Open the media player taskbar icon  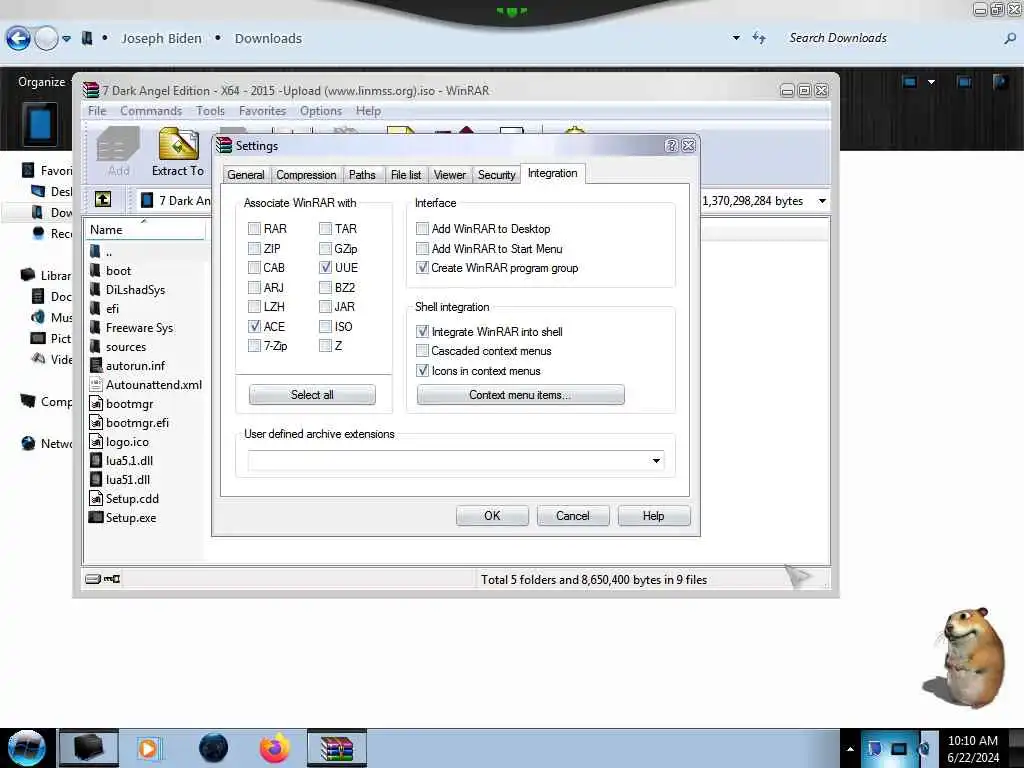tap(148, 748)
